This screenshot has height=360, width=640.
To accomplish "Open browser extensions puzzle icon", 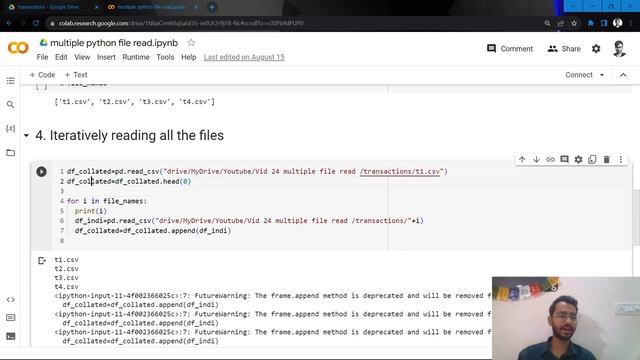I will (x=590, y=23).
